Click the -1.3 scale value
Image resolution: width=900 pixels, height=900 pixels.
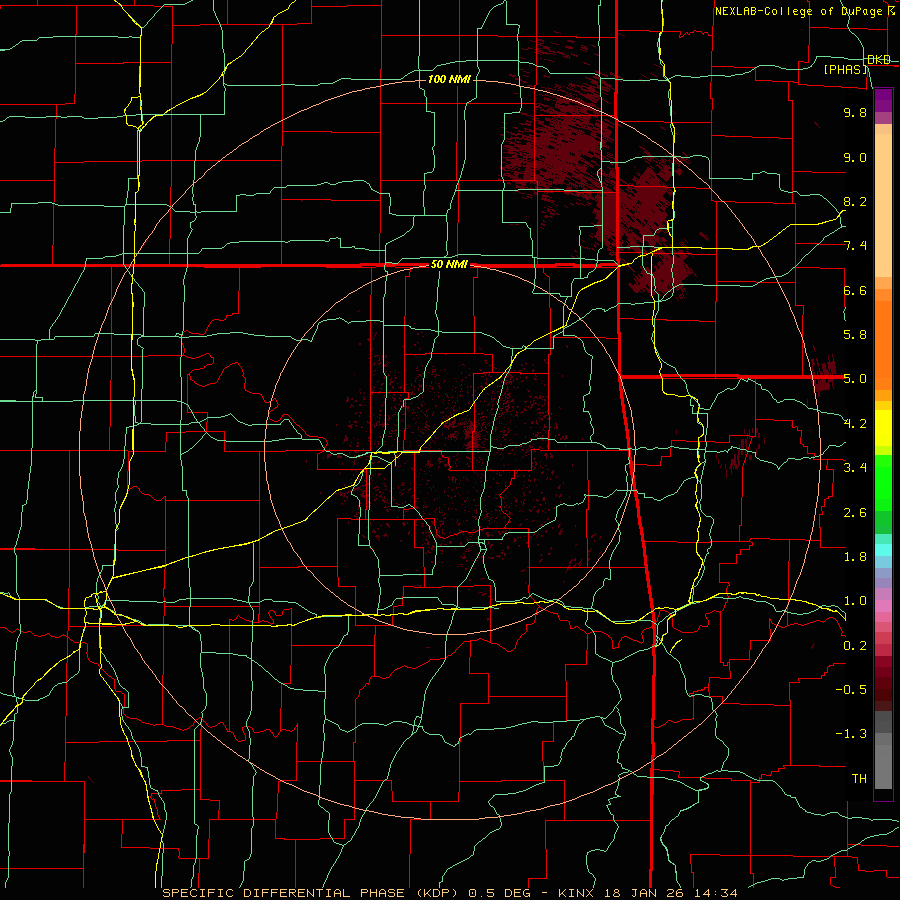[851, 734]
